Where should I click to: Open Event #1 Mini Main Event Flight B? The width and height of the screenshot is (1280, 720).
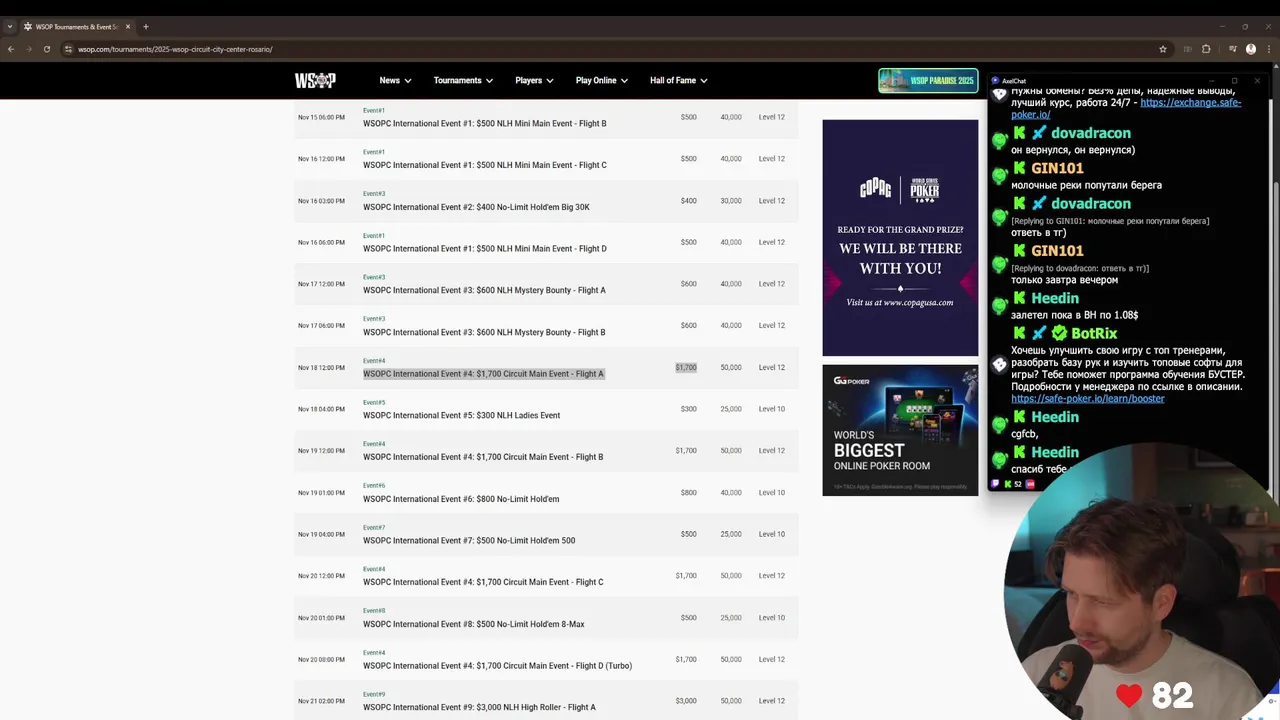click(x=484, y=123)
